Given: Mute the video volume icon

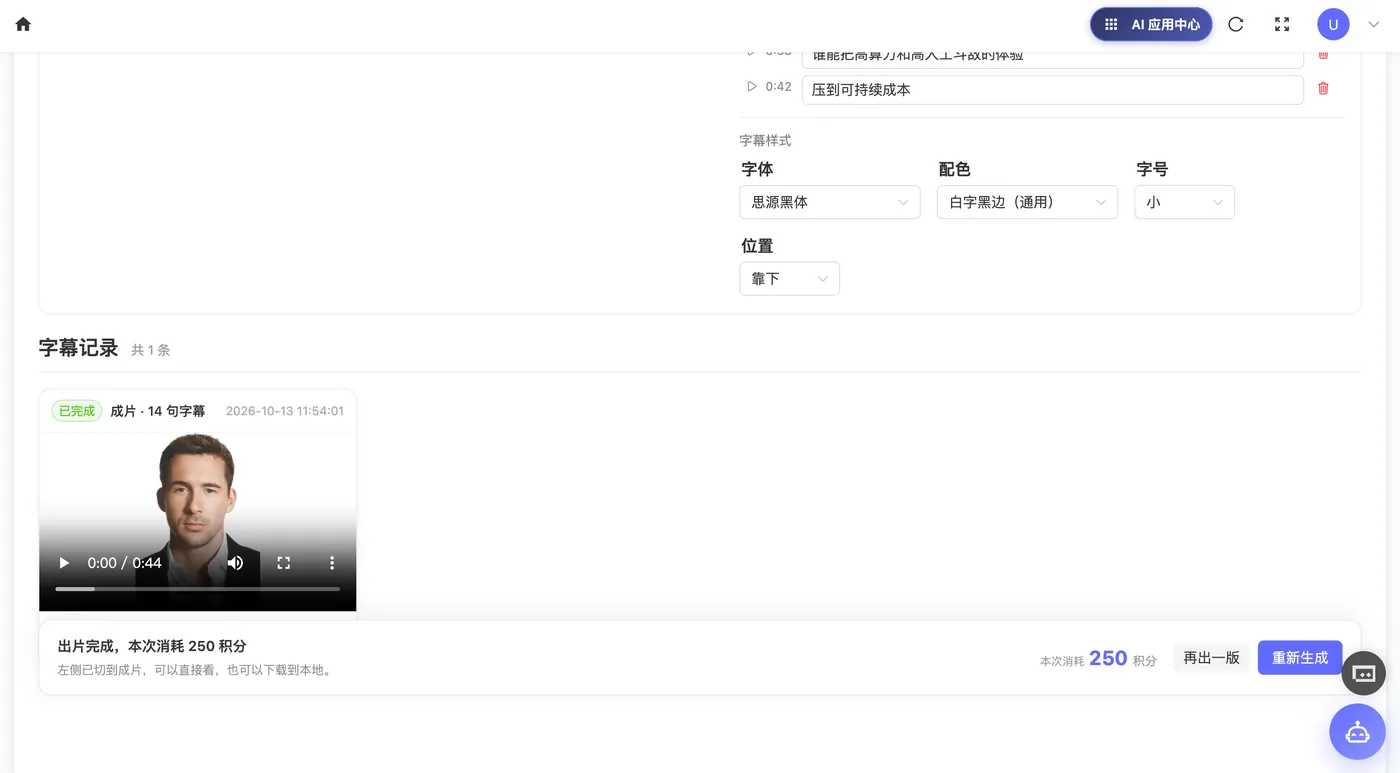Looking at the screenshot, I should click(x=235, y=563).
